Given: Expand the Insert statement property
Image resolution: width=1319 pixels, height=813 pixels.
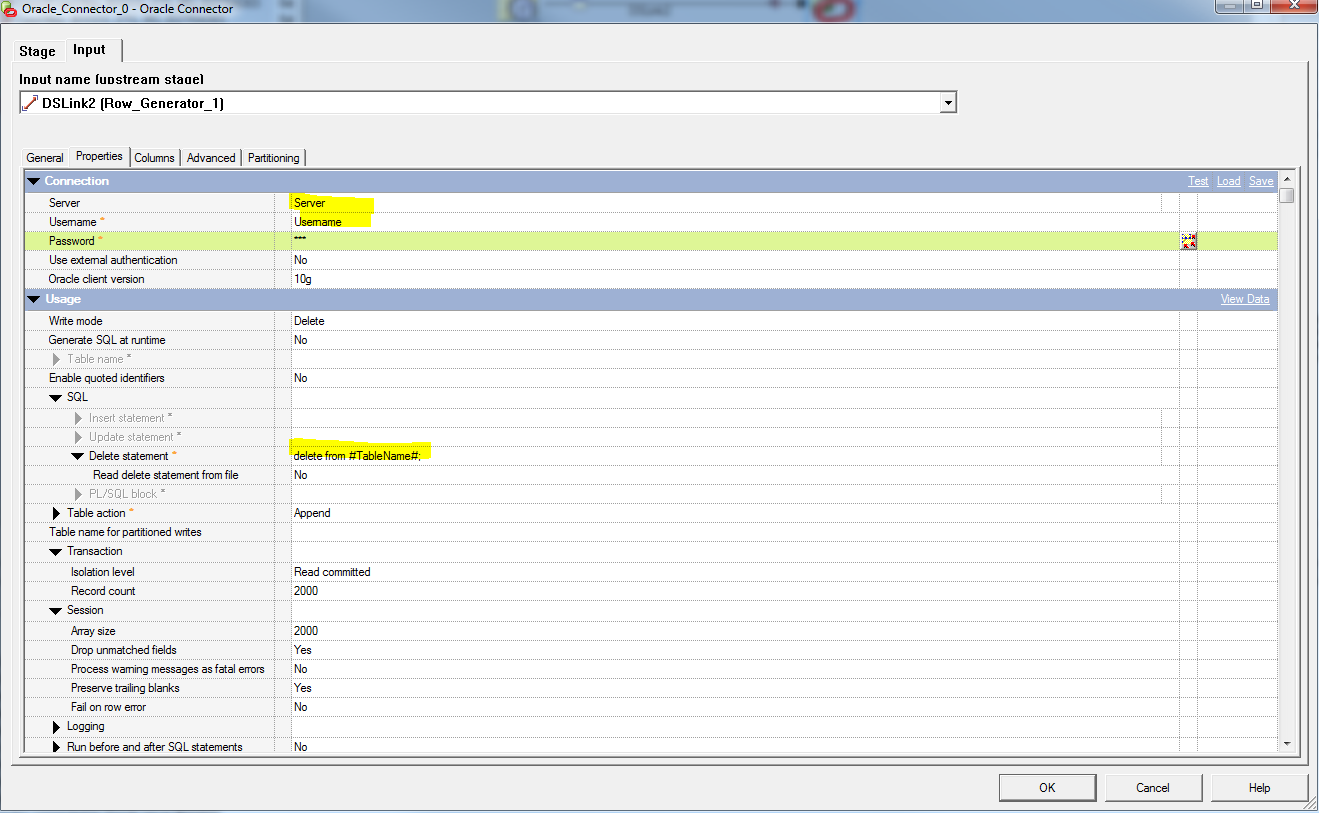Looking at the screenshot, I should point(78,418).
